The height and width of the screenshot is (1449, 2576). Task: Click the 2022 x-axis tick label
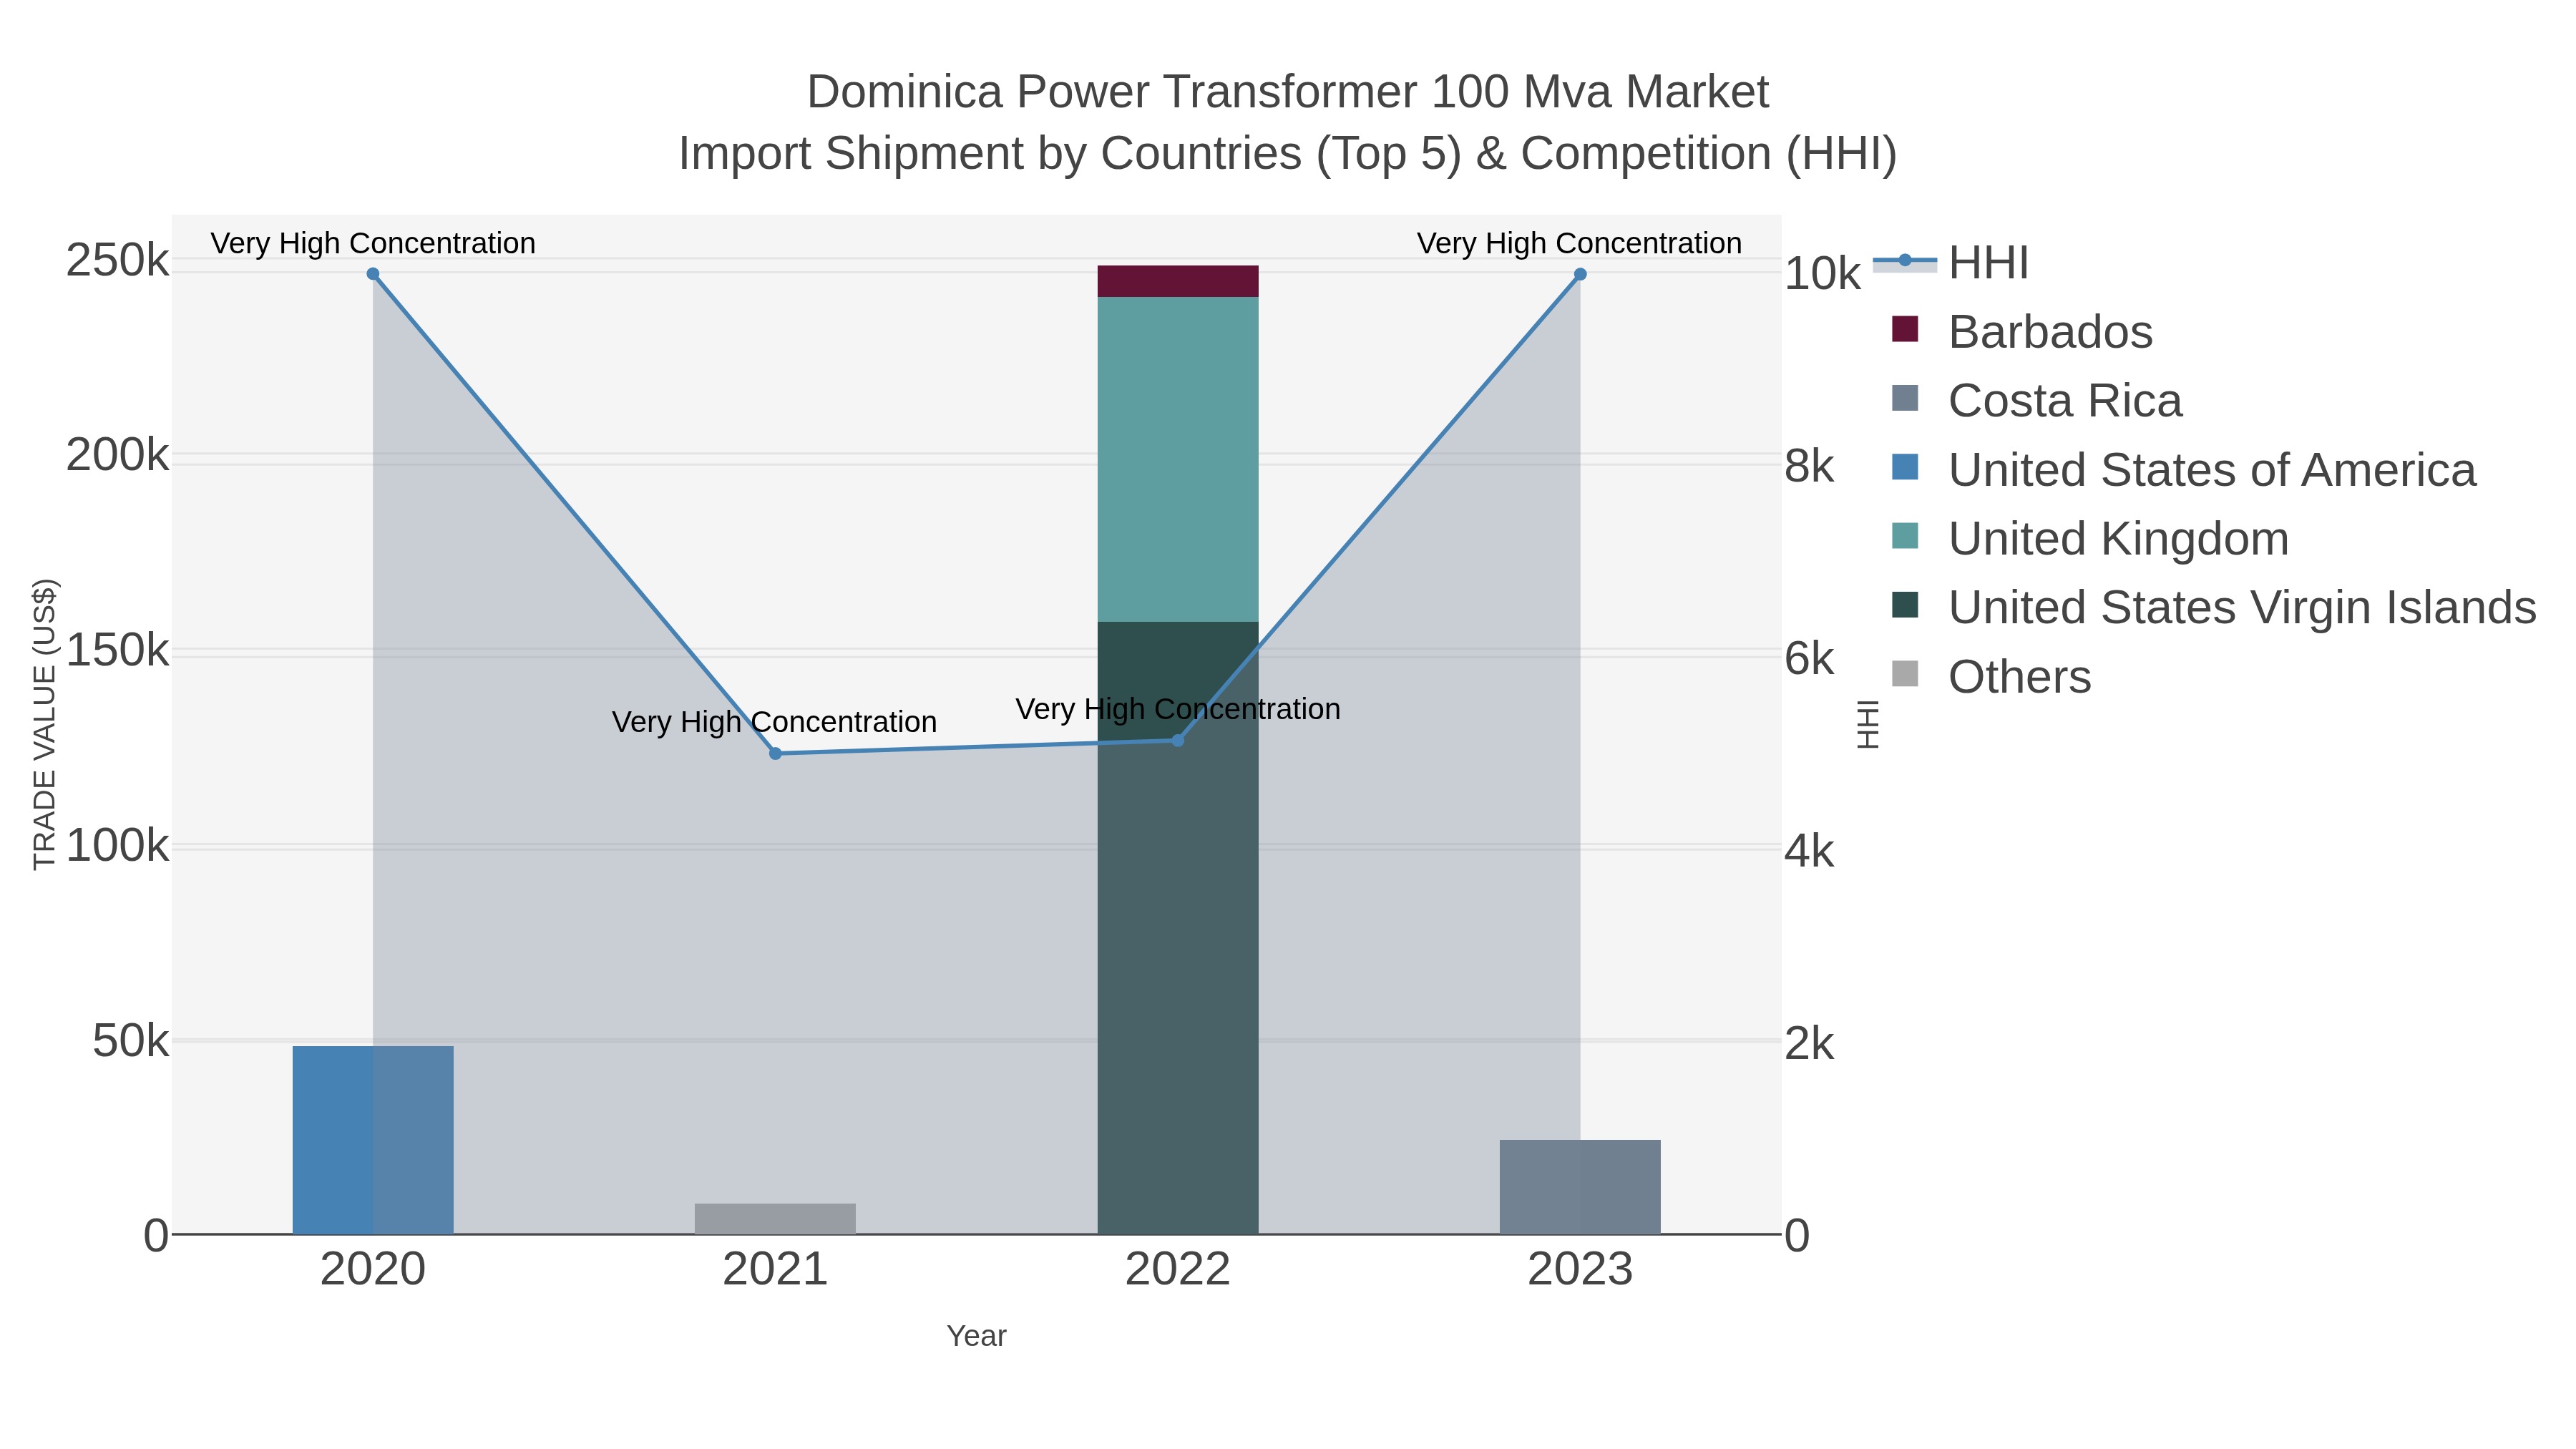coord(1178,1270)
